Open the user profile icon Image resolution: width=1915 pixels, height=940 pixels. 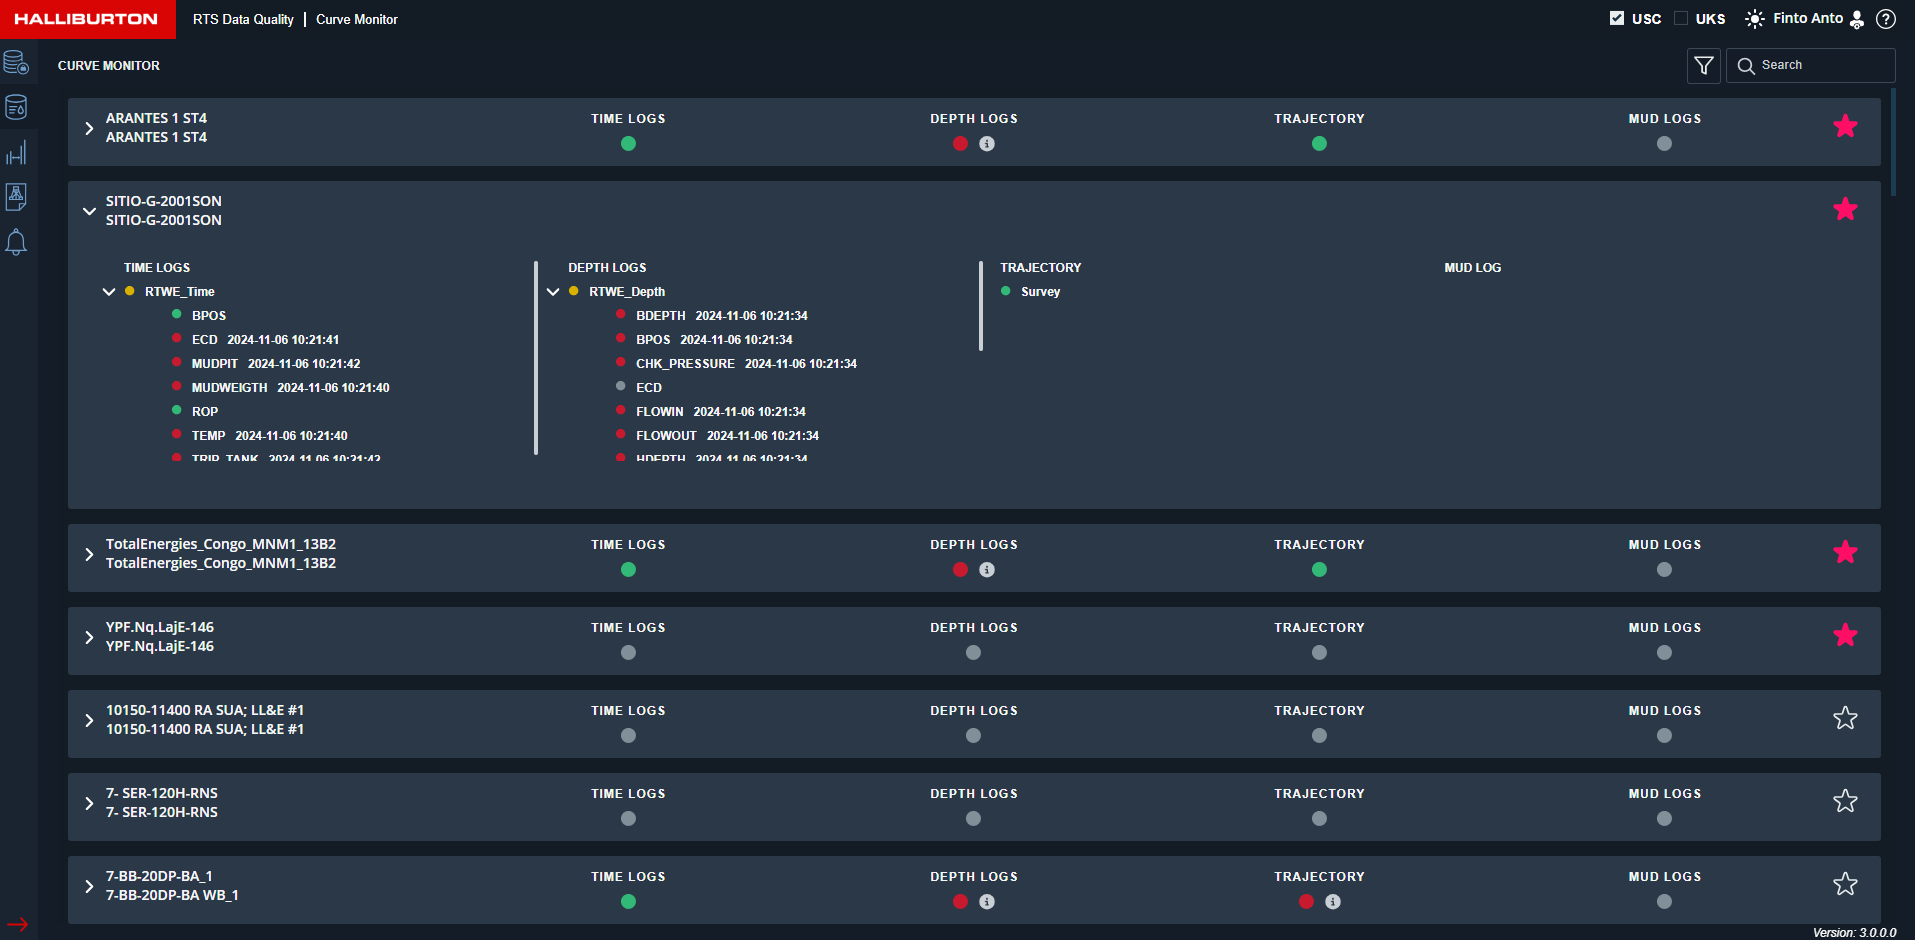pos(1857,19)
